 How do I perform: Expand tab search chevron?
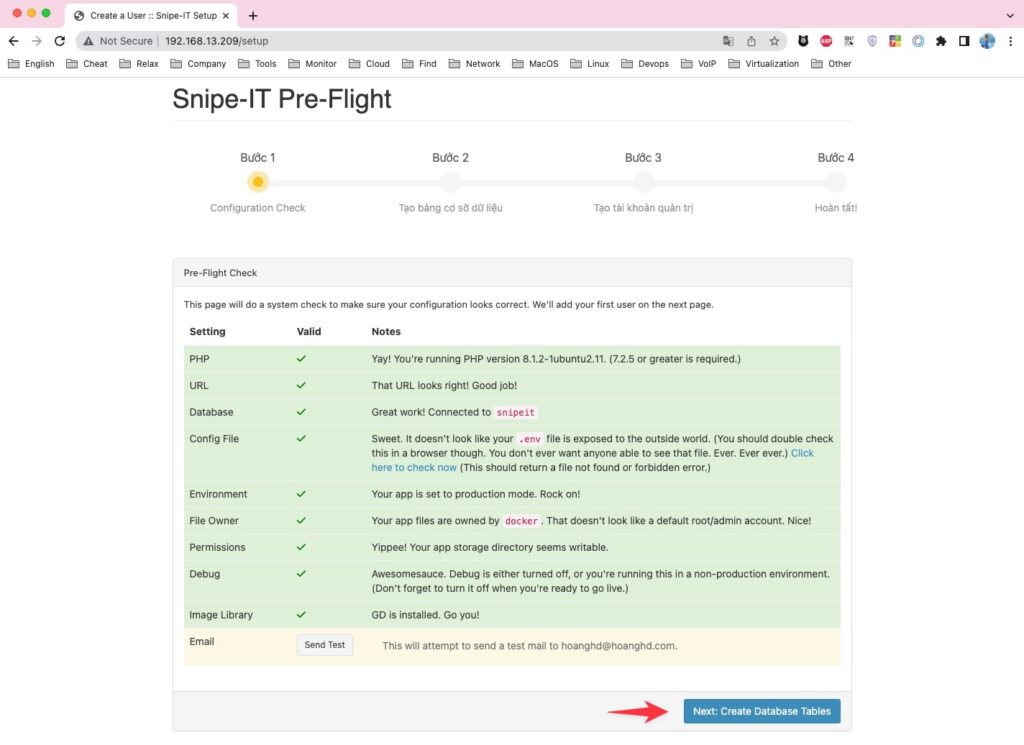[x=1010, y=16]
